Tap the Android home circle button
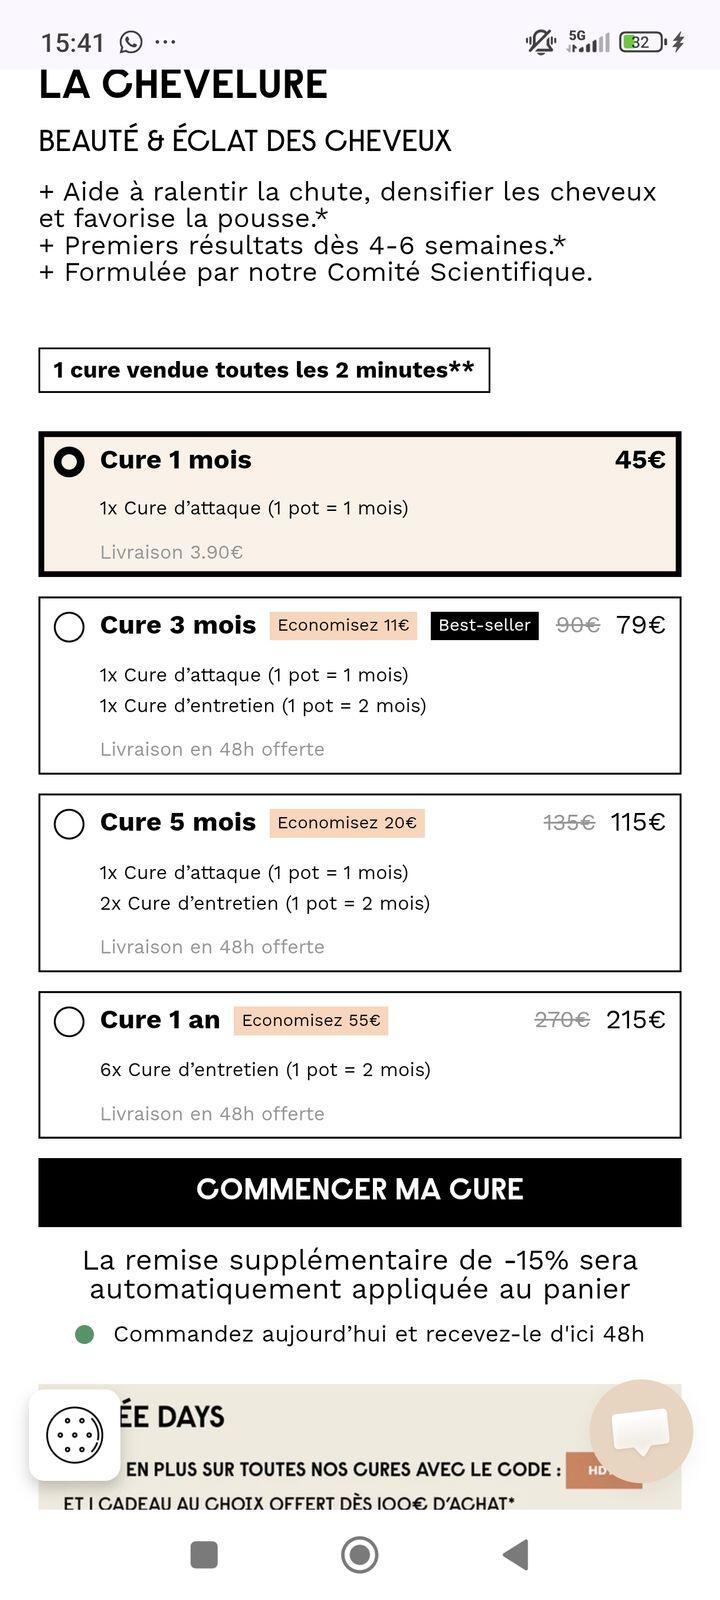 click(360, 1554)
